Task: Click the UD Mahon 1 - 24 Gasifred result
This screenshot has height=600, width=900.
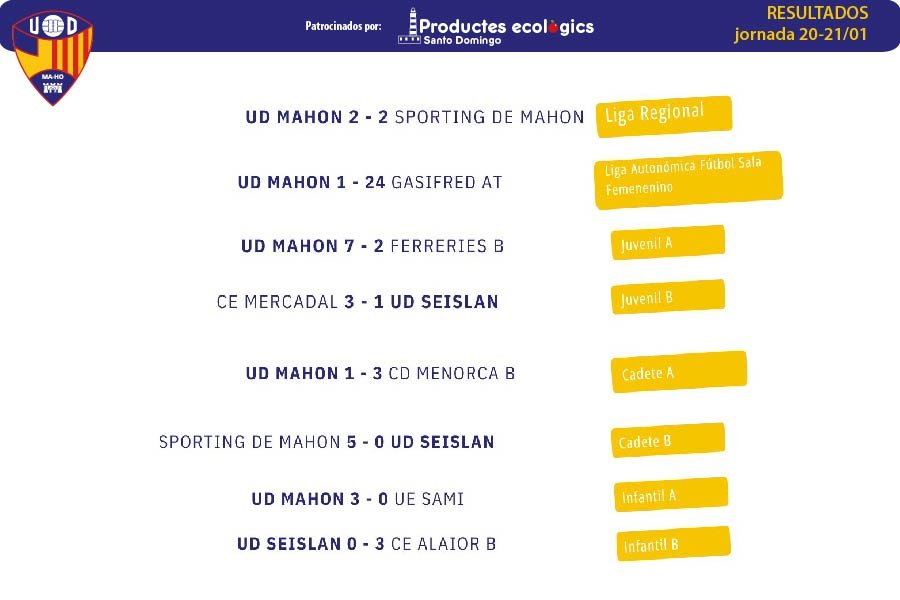Action: coord(370,183)
